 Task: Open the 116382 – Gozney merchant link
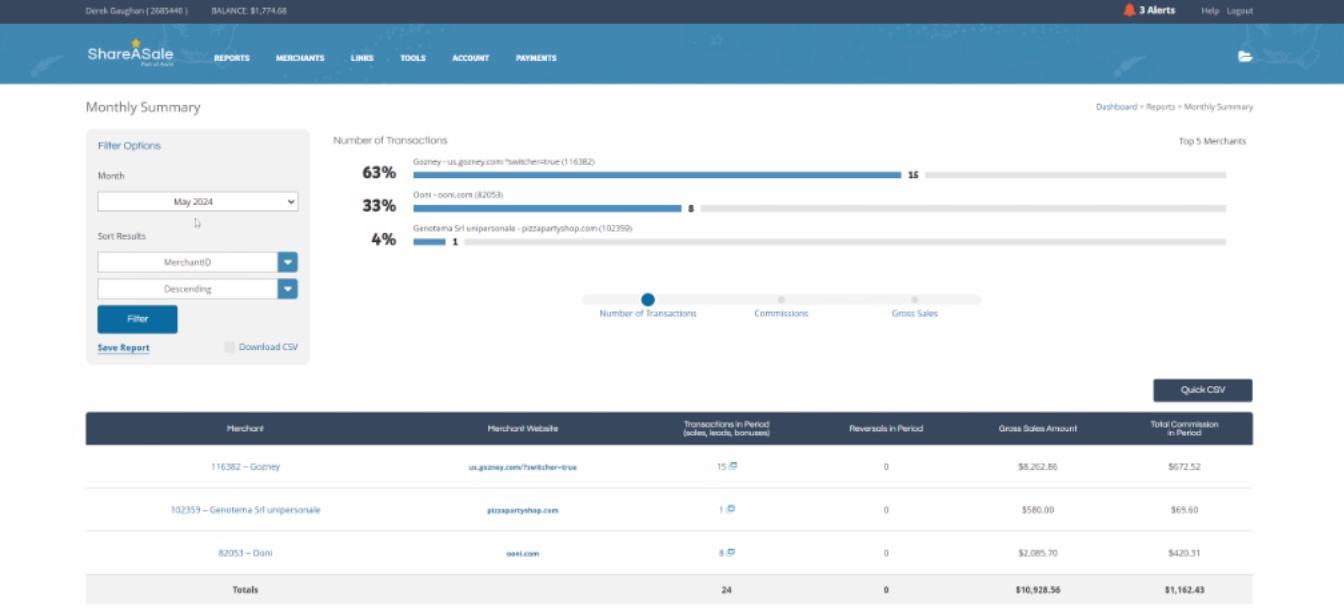(245, 467)
